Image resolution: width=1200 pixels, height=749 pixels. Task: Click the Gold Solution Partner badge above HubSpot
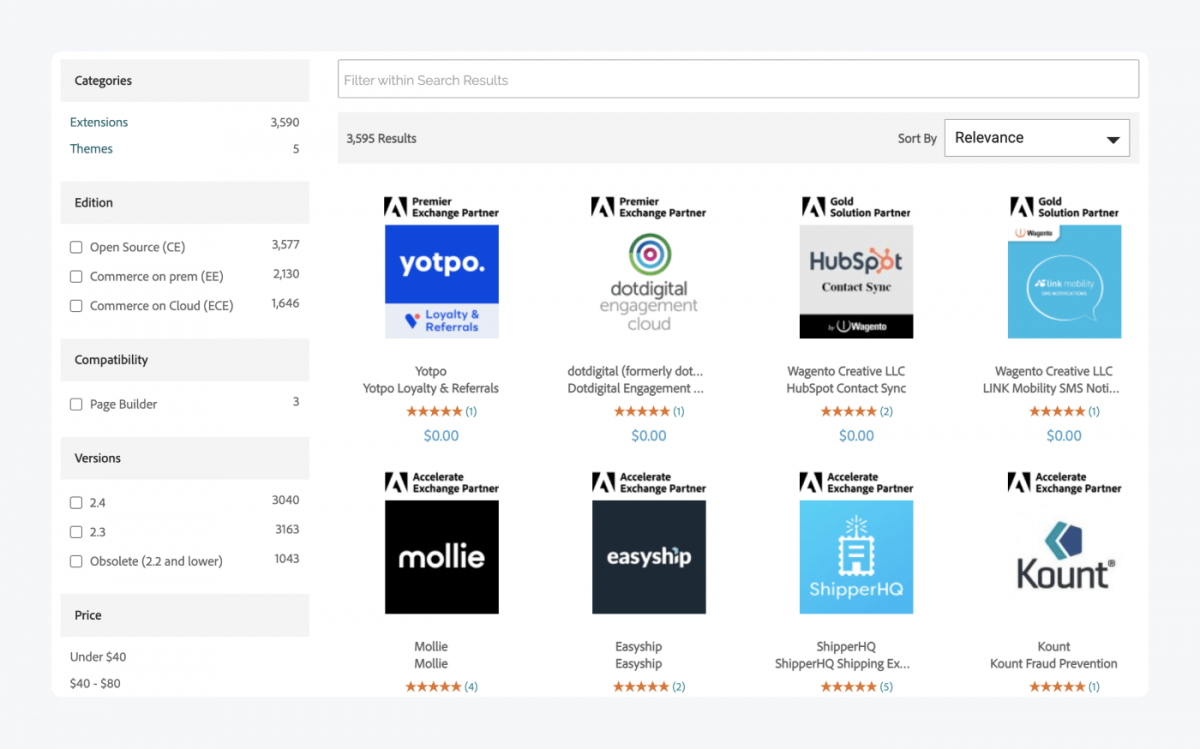point(856,207)
